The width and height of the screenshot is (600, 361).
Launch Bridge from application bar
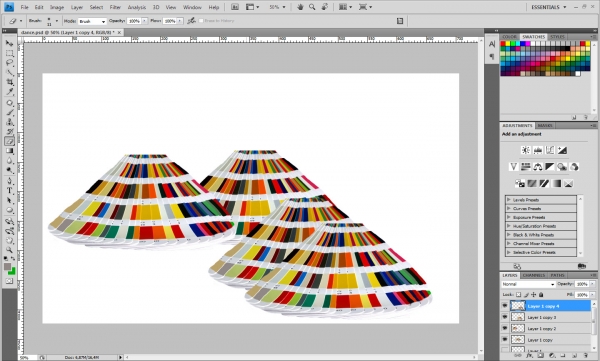tap(235, 7)
